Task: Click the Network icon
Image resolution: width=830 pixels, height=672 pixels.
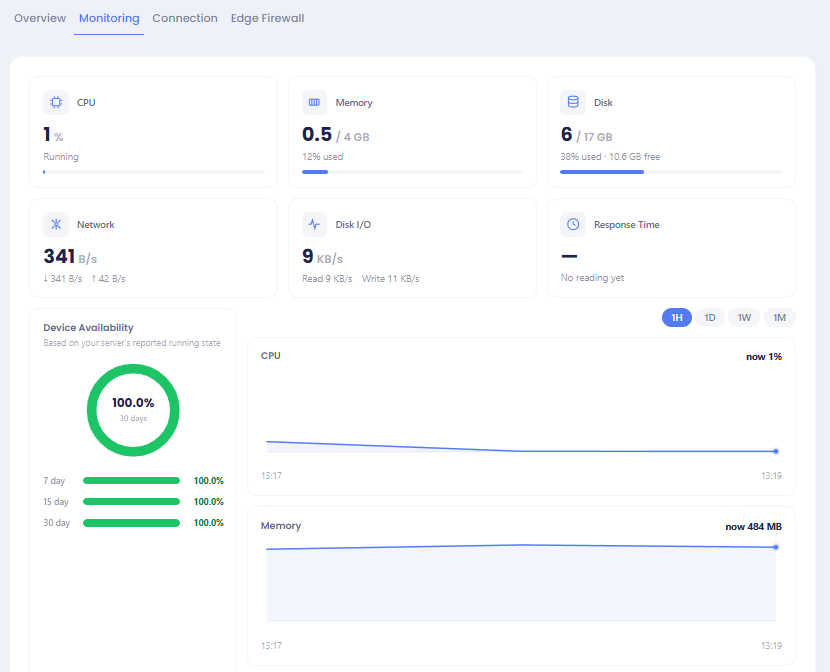Action: click(56, 224)
